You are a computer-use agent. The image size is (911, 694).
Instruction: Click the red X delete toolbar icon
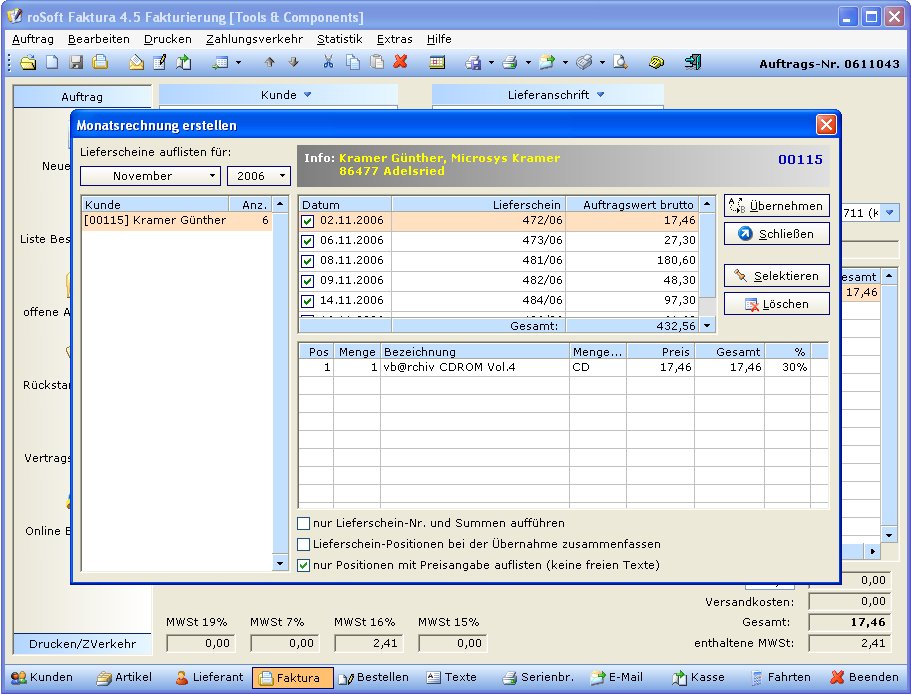coord(400,63)
